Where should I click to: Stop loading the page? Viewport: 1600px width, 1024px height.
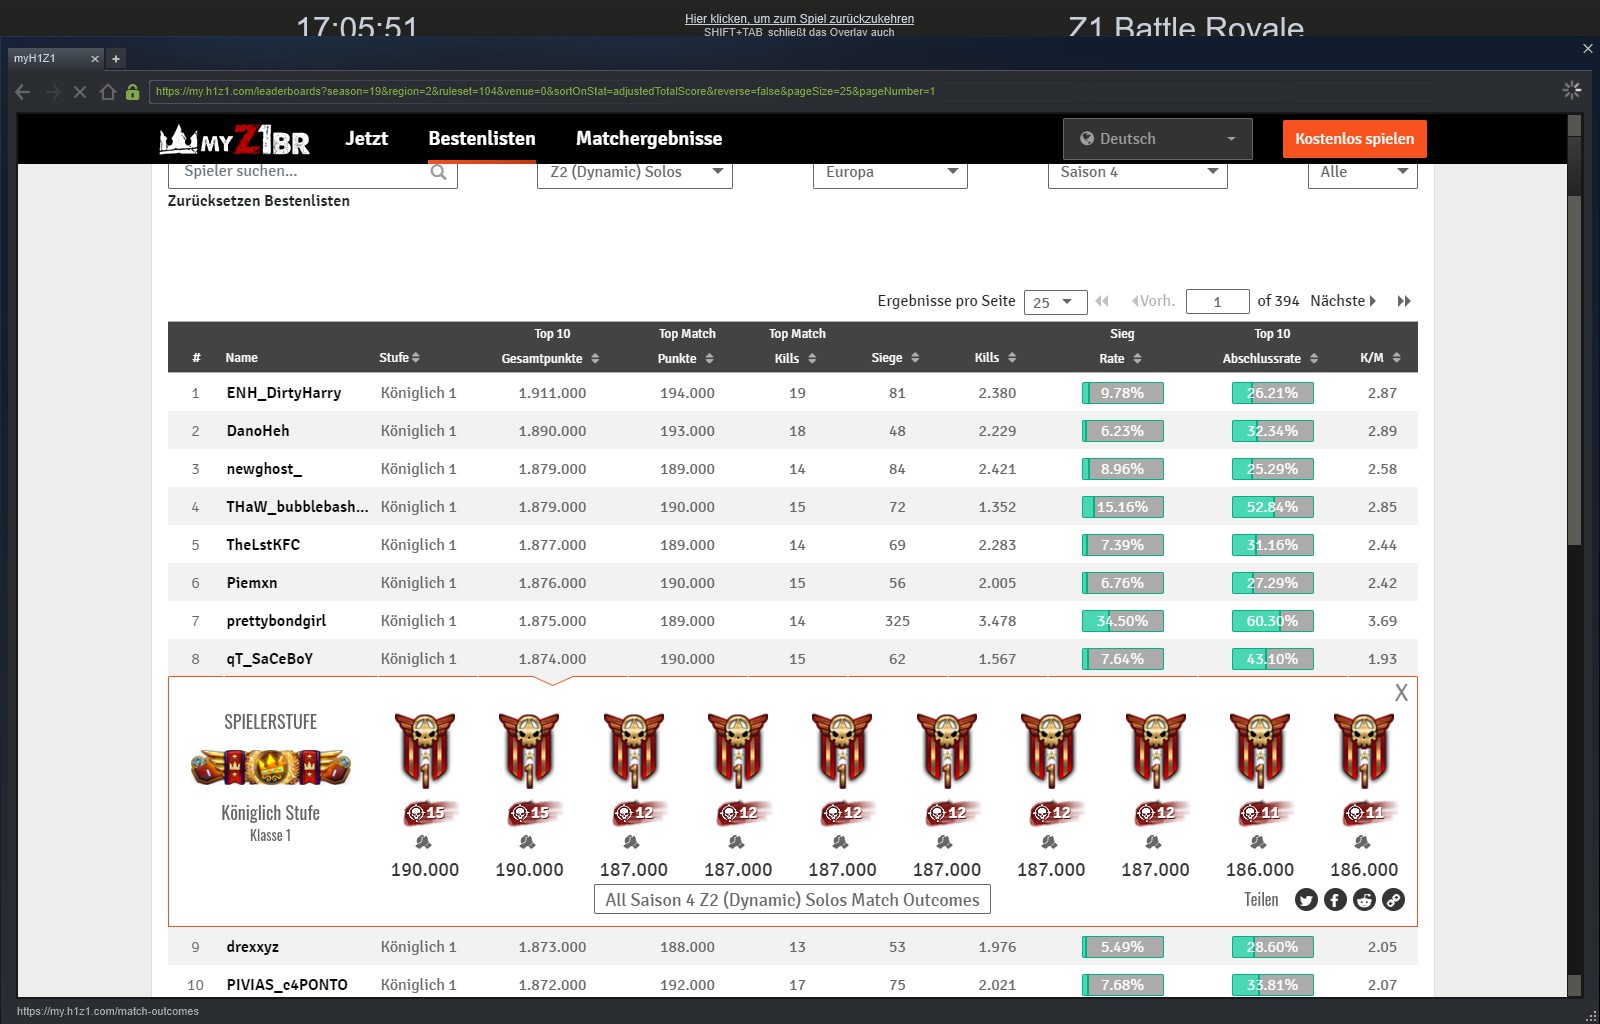[x=80, y=92]
